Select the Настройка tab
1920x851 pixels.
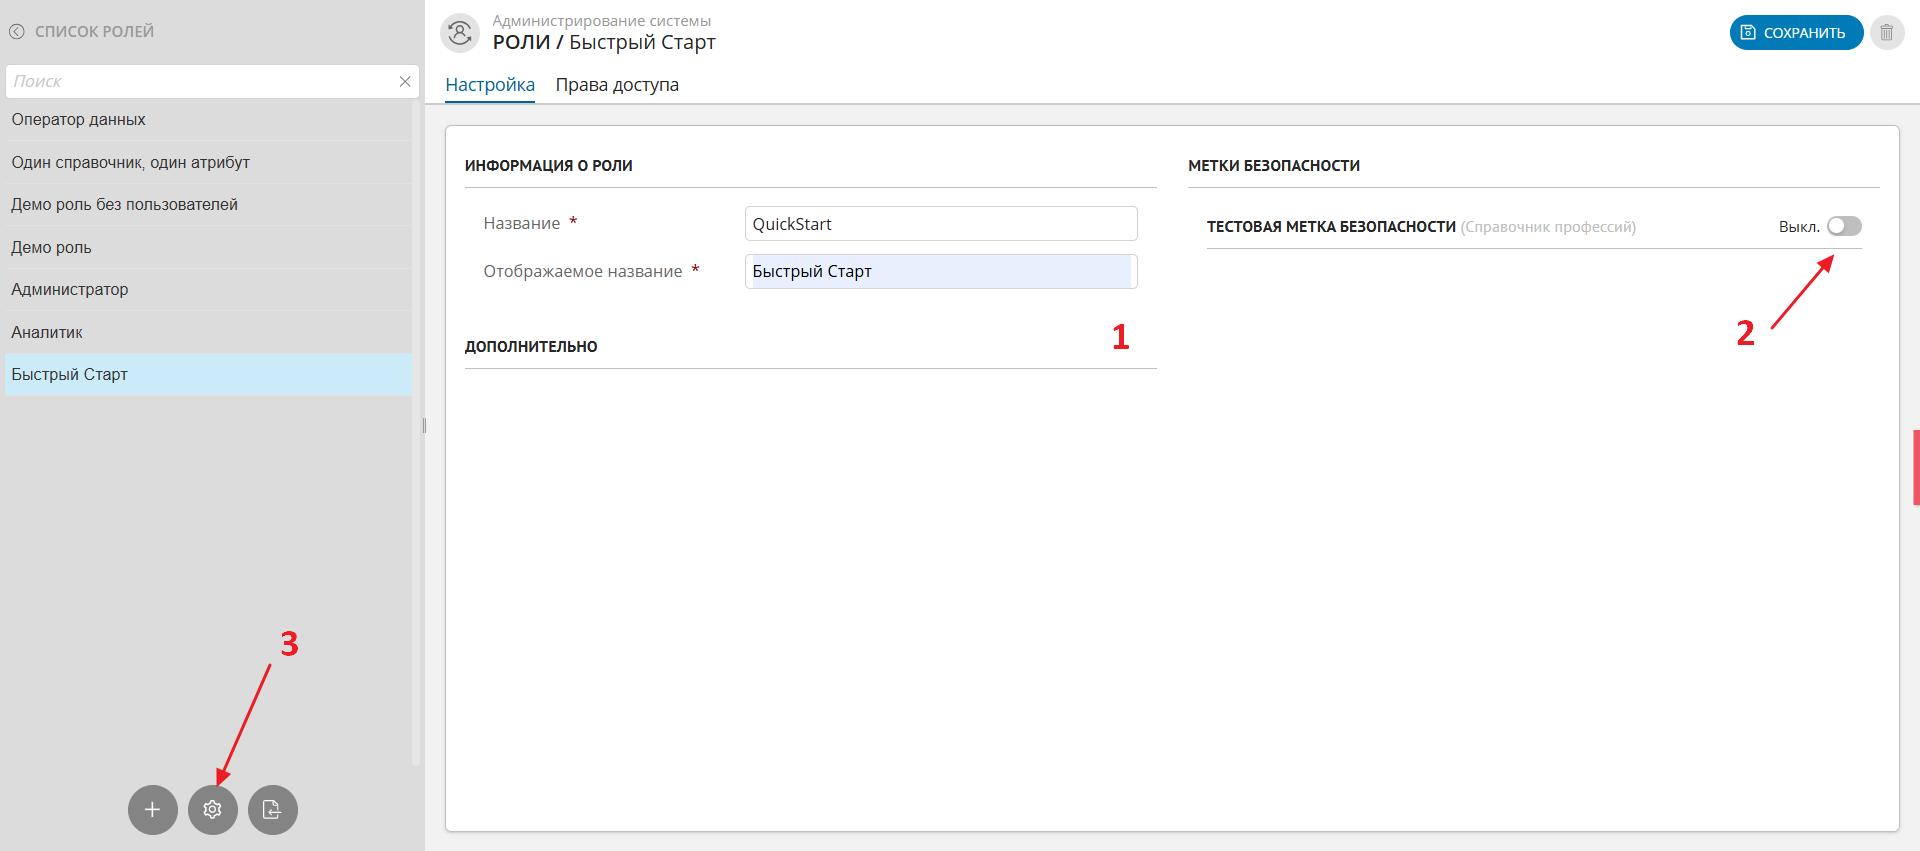tap(490, 85)
